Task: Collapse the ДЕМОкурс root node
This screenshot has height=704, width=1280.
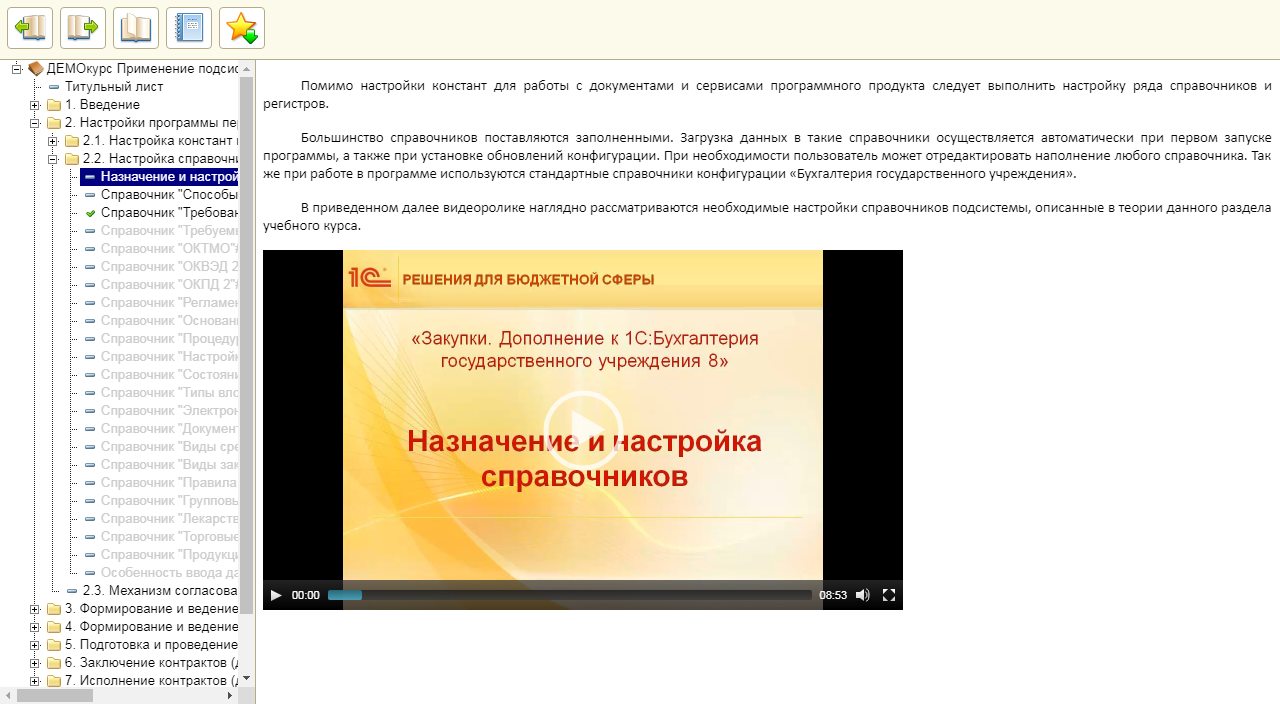Action: (17, 69)
